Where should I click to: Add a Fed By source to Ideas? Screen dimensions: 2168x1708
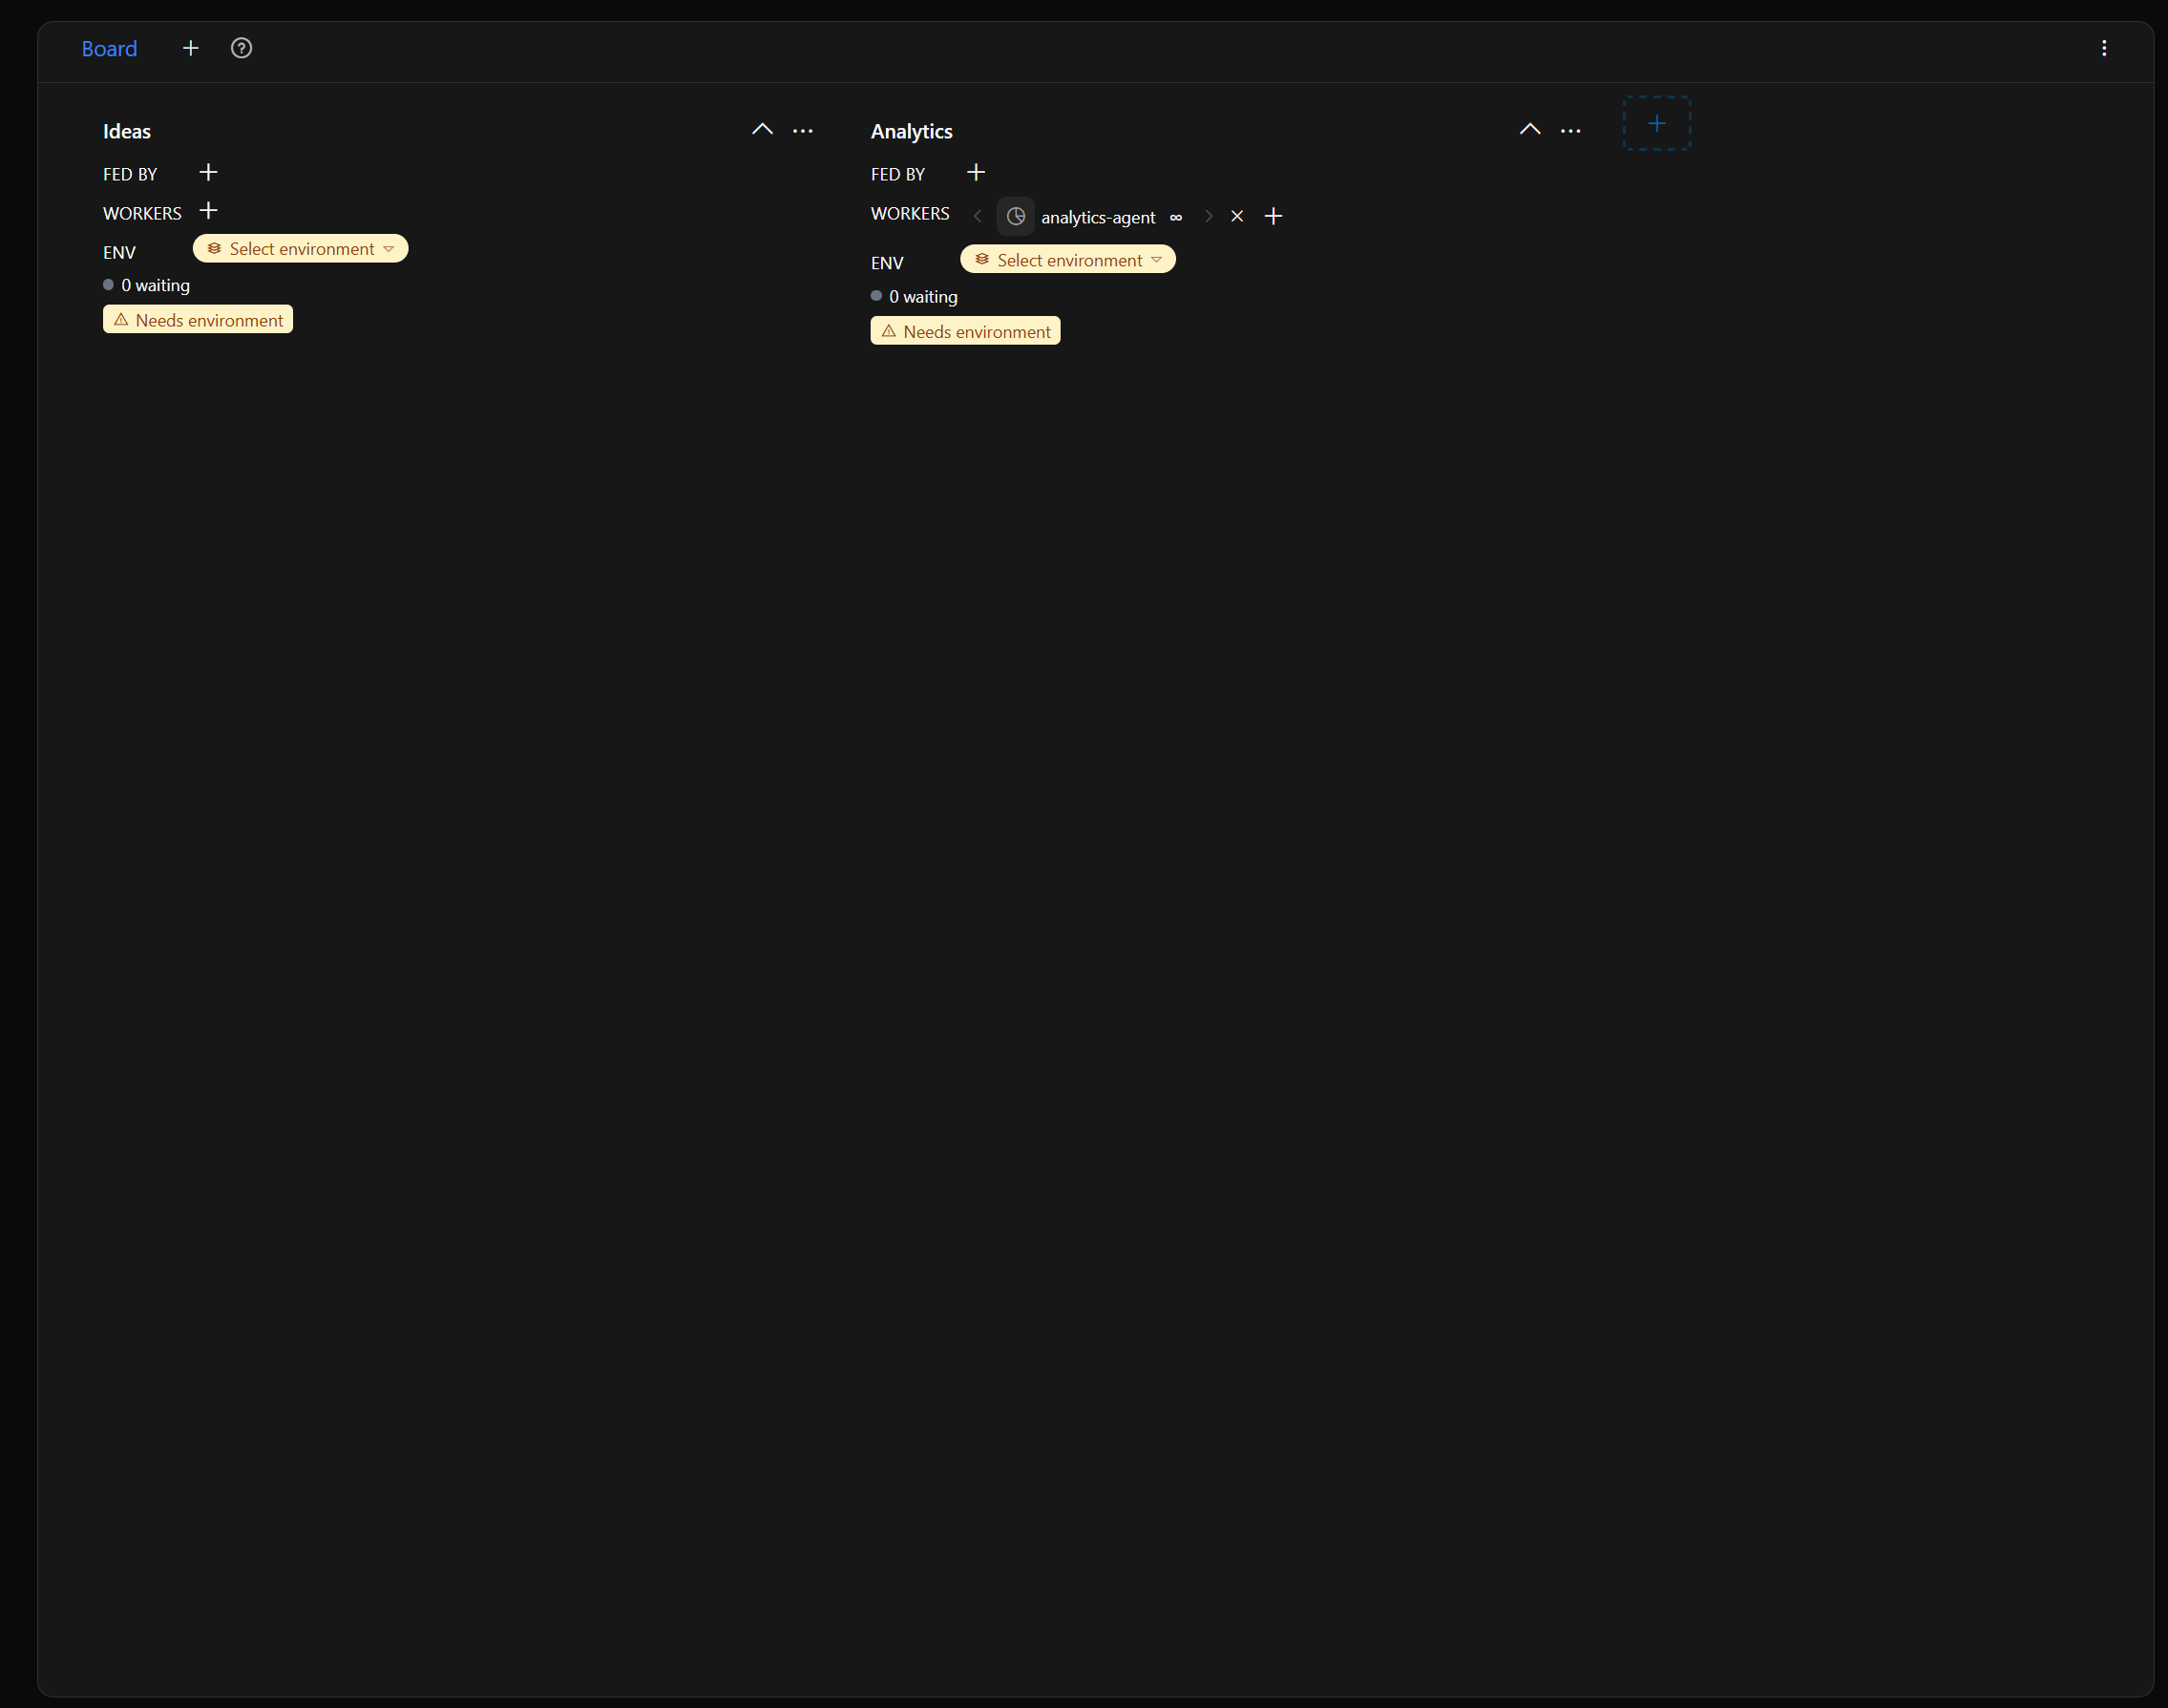tap(208, 173)
